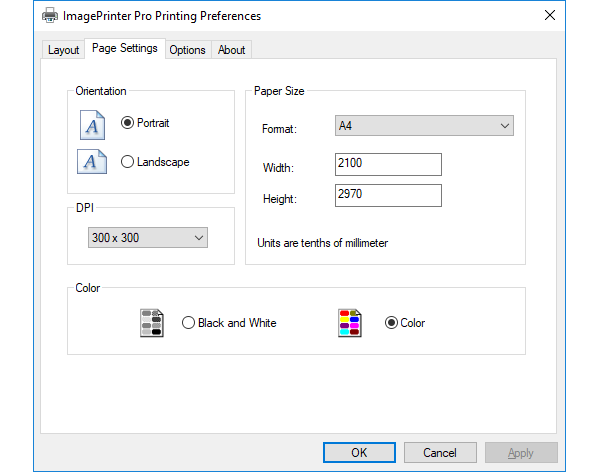Click the color print icon
Image resolution: width=600 pixels, height=472 pixels.
pos(349,323)
